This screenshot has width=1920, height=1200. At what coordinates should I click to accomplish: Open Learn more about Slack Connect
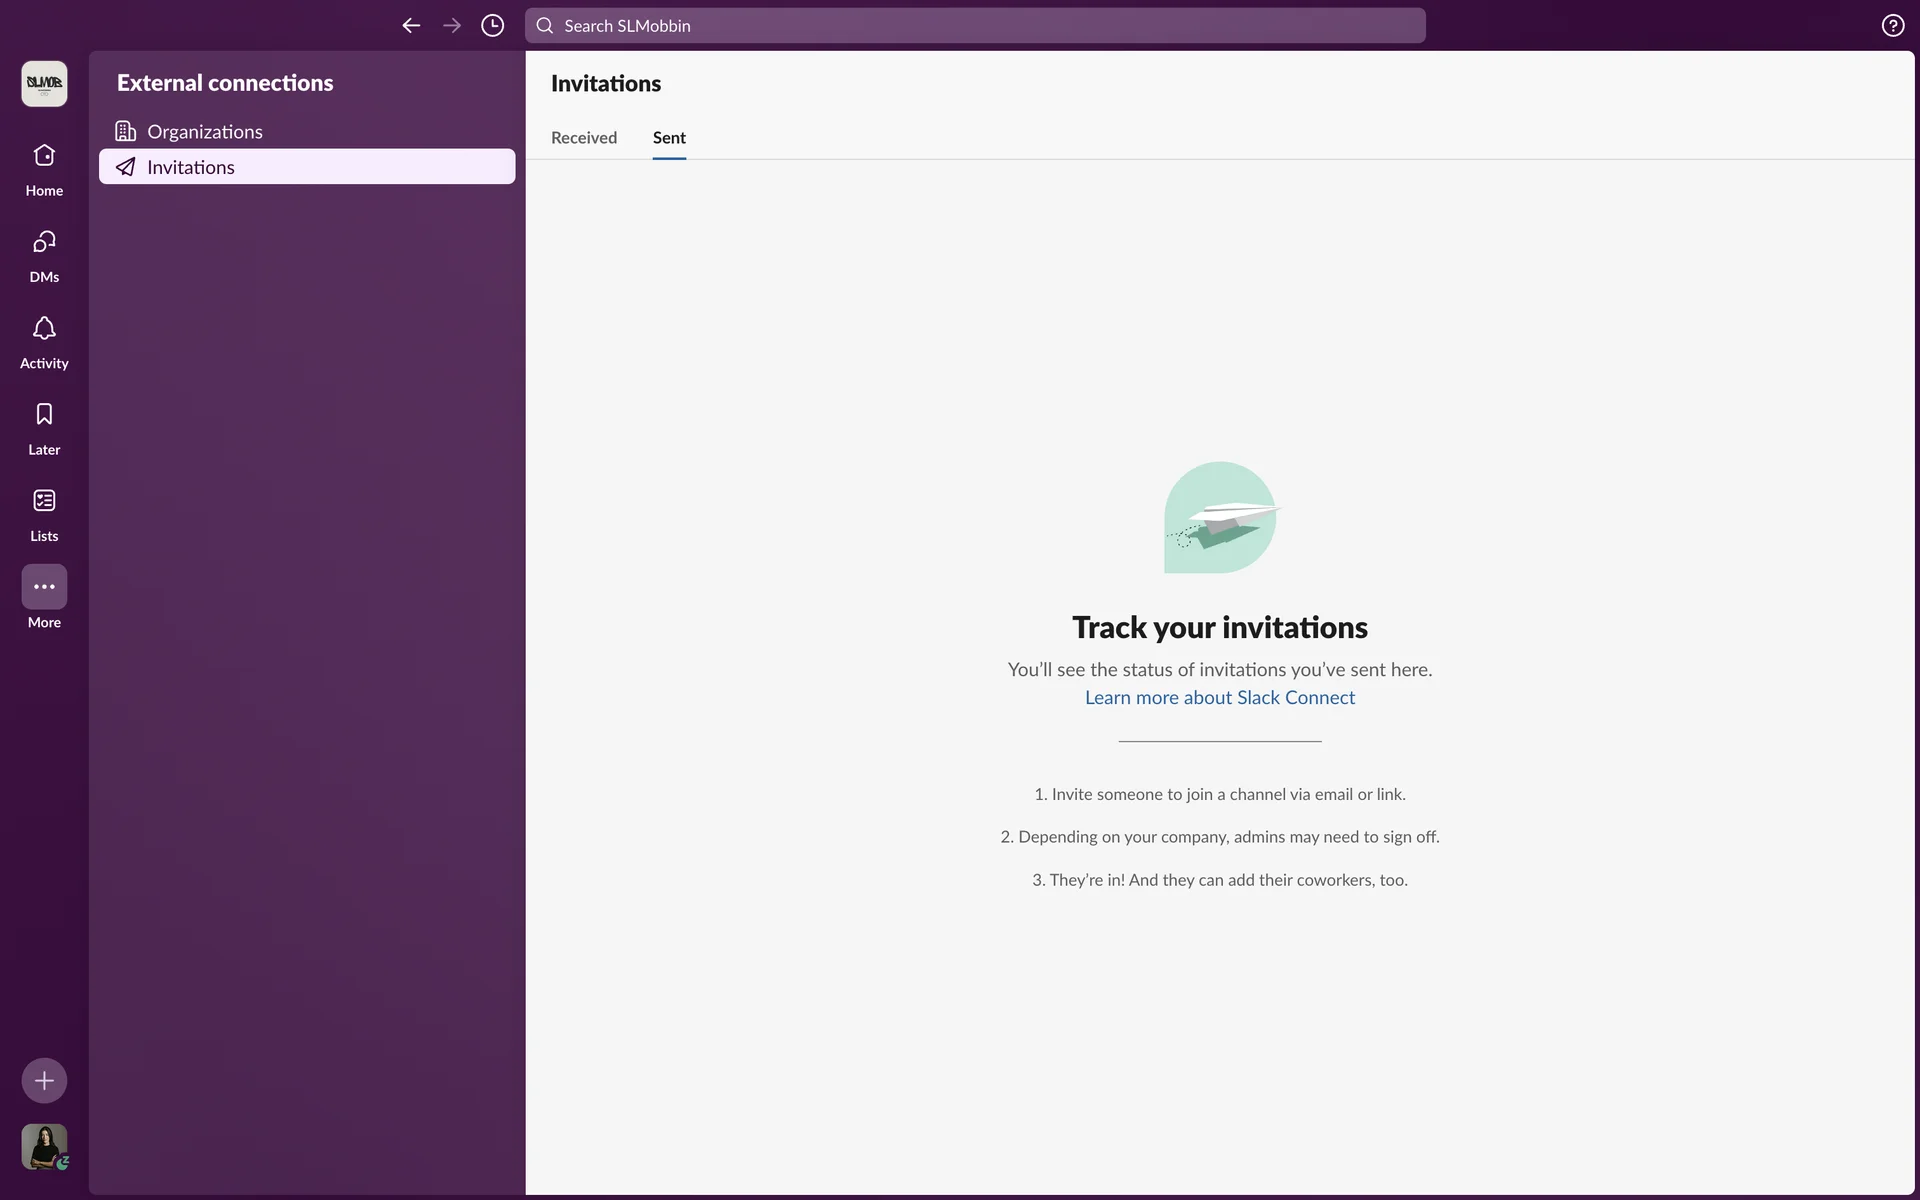tap(1219, 698)
